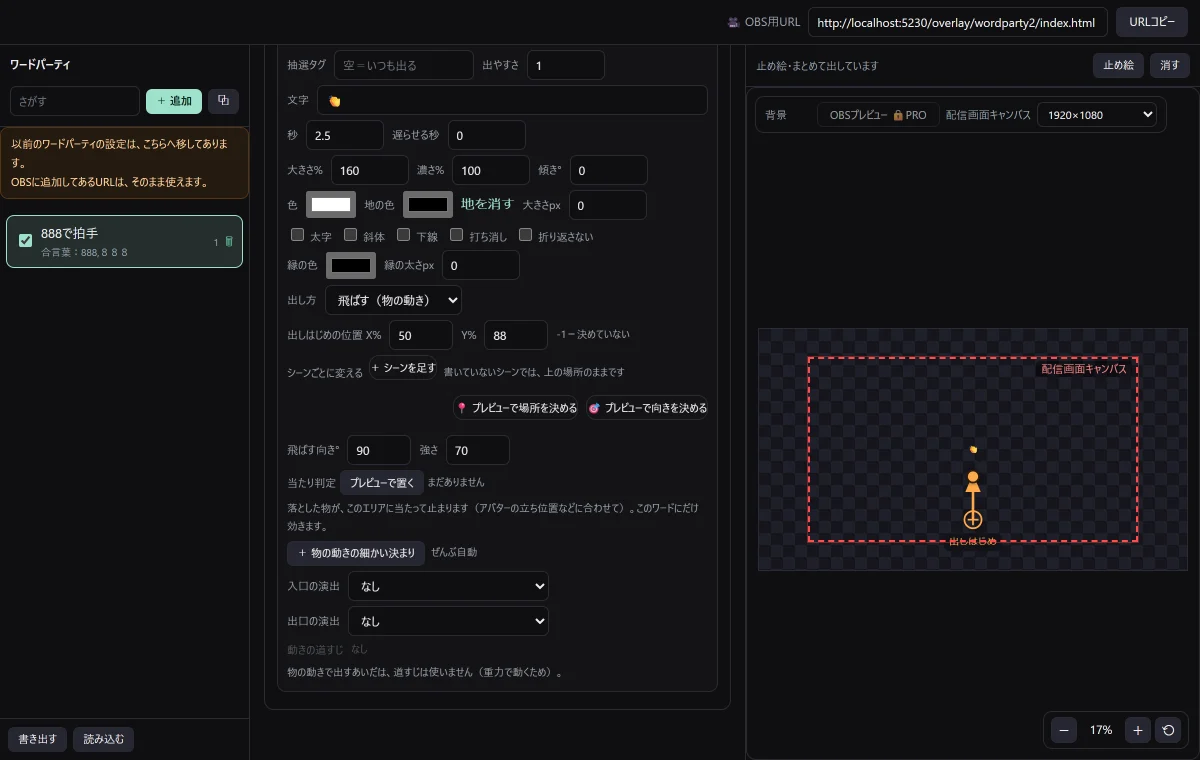Click the orange crosshair start marker in the preview
Image resolution: width=1200 pixels, height=760 pixels.
[973, 519]
